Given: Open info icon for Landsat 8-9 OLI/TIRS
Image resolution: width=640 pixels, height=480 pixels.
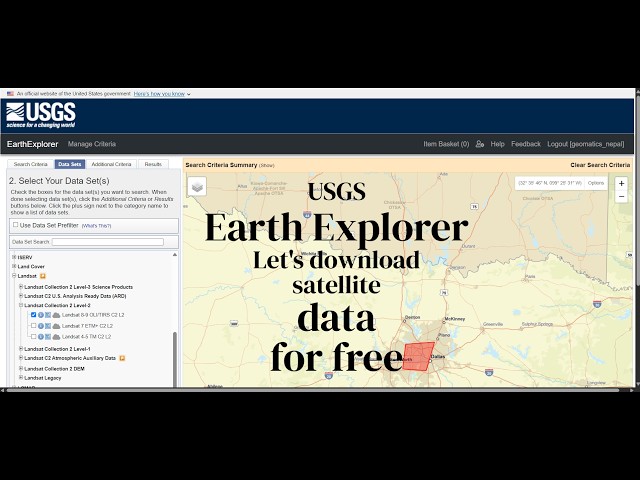Looking at the screenshot, I should click(41, 315).
